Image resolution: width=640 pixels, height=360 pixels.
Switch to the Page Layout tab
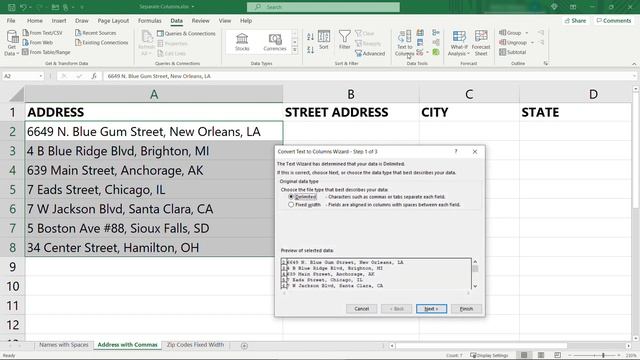[x=113, y=20]
